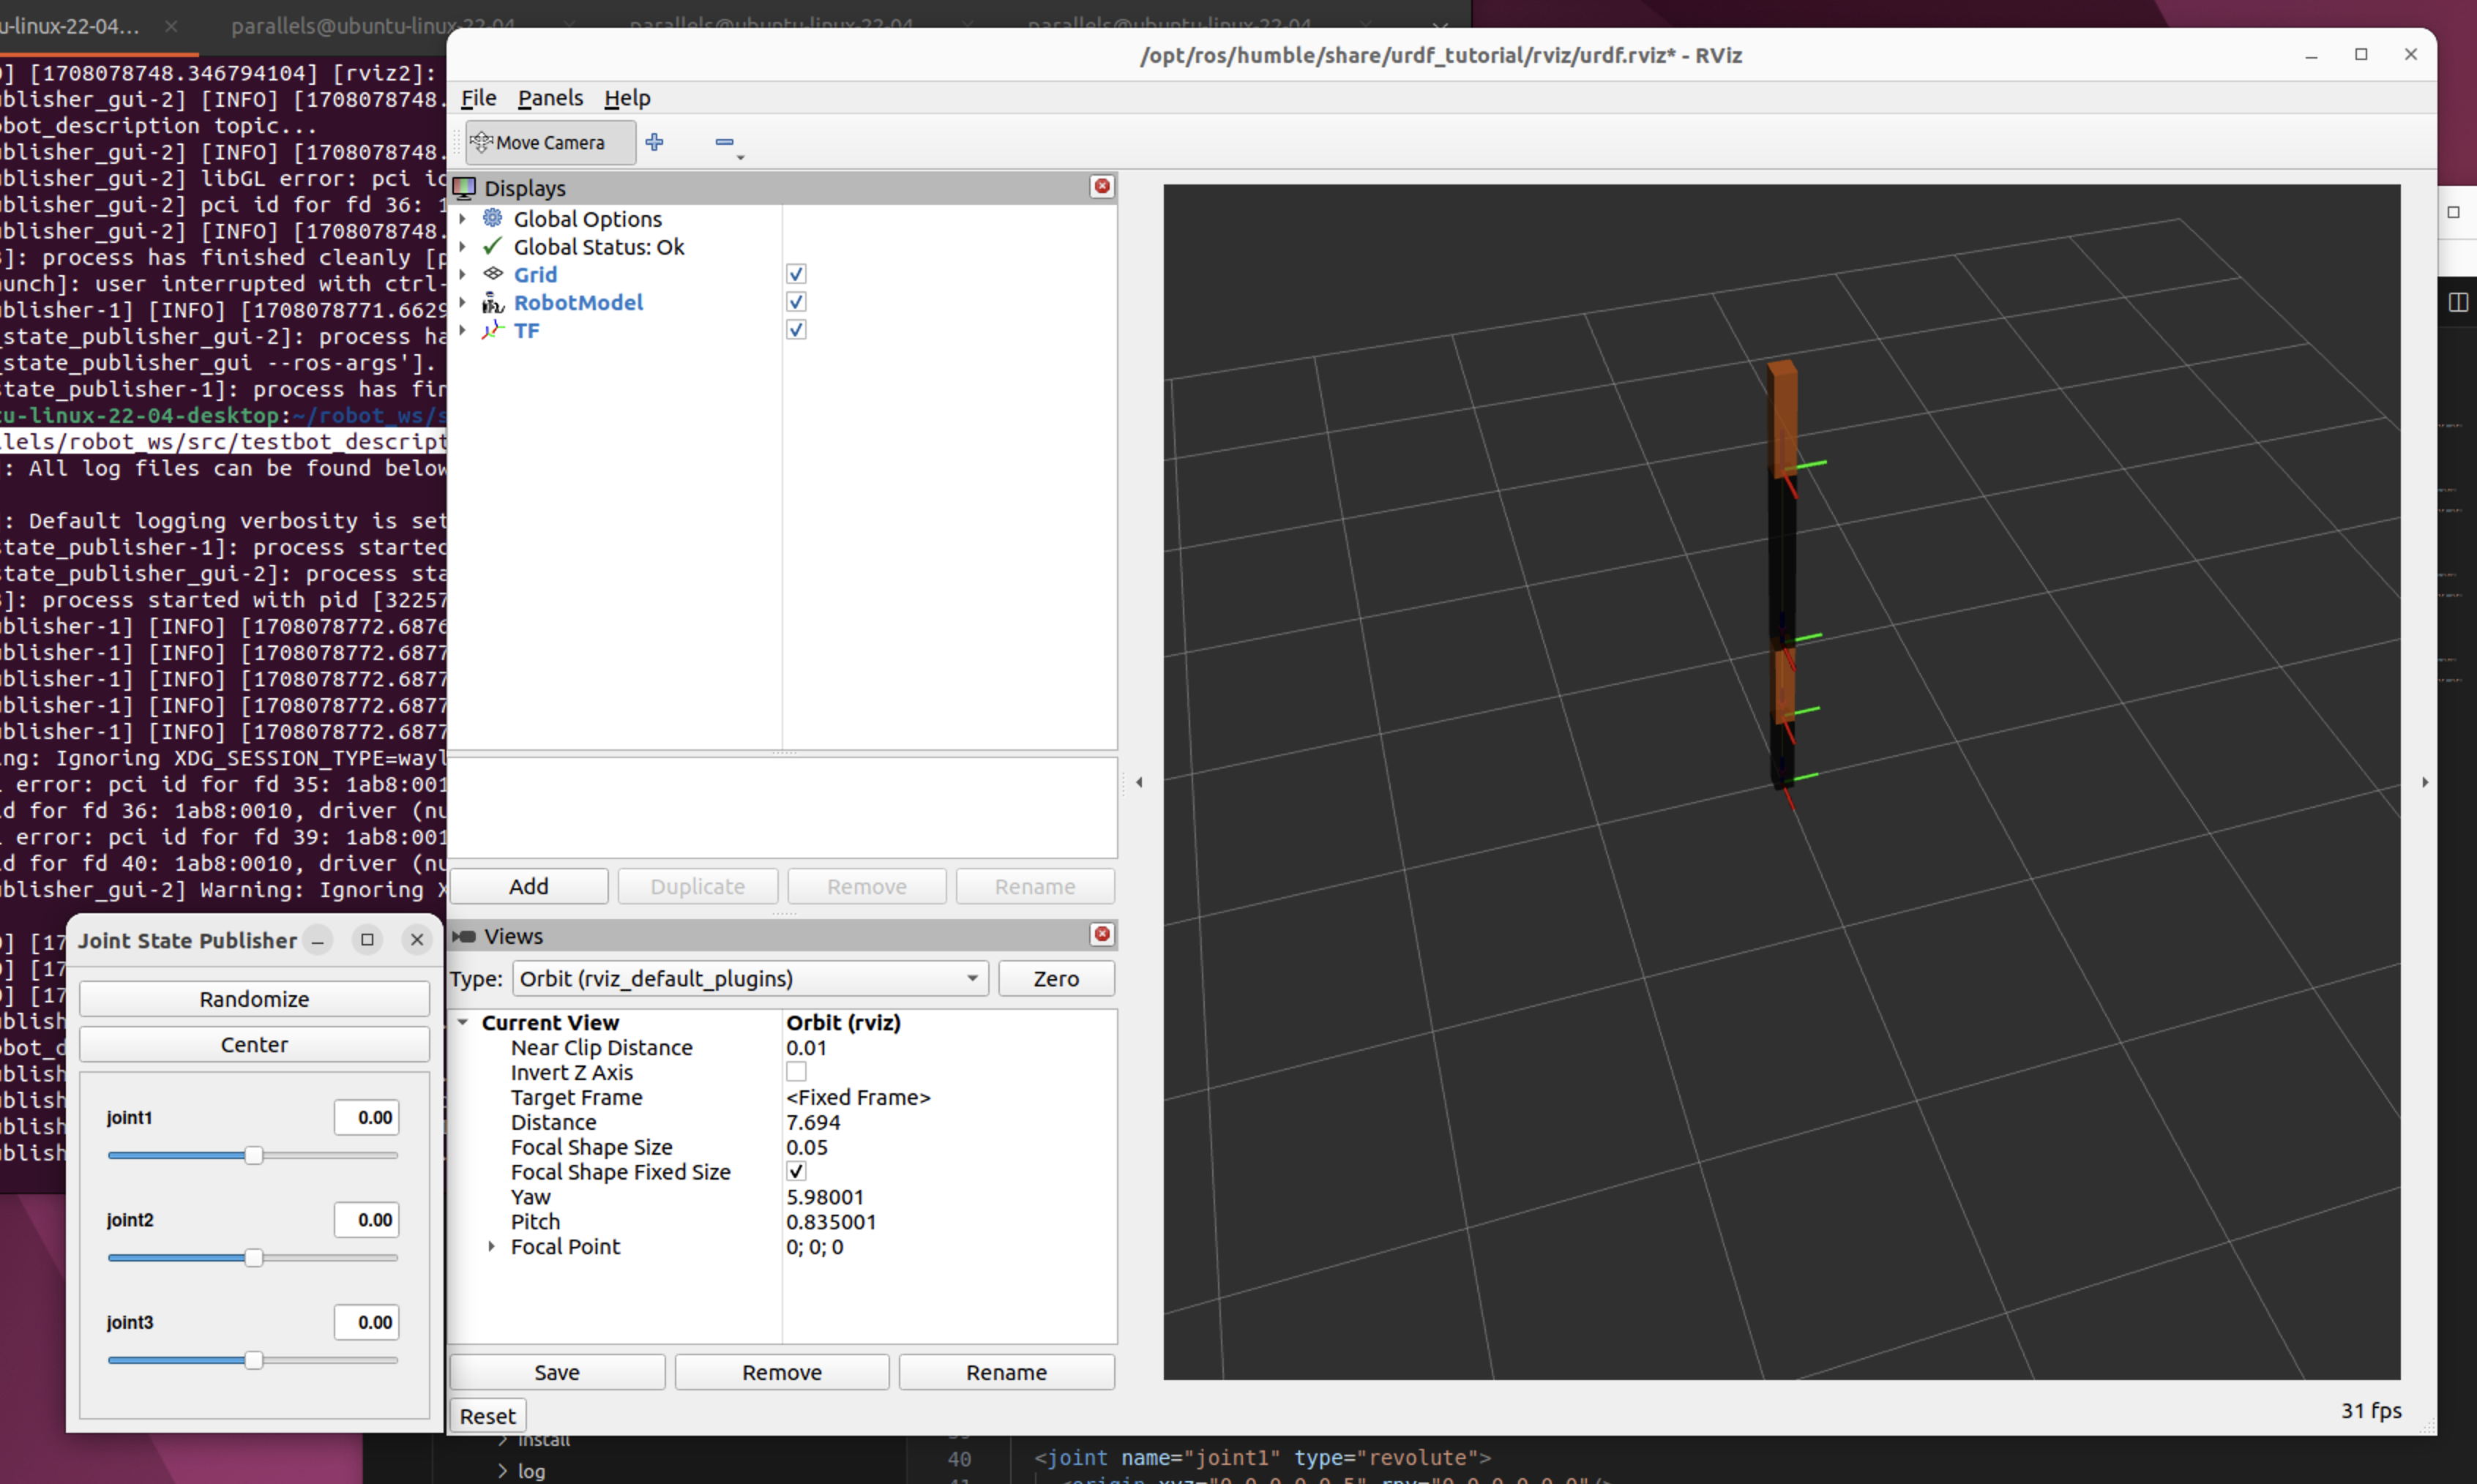Open the File menu
Screen dimensions: 2477x1484
478,98
